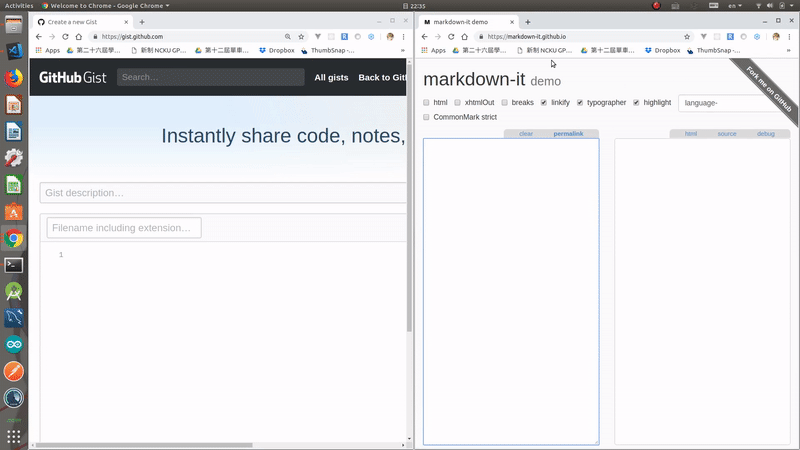800x450 pixels.
Task: Open Ubuntu Software from dock
Action: click(14, 212)
